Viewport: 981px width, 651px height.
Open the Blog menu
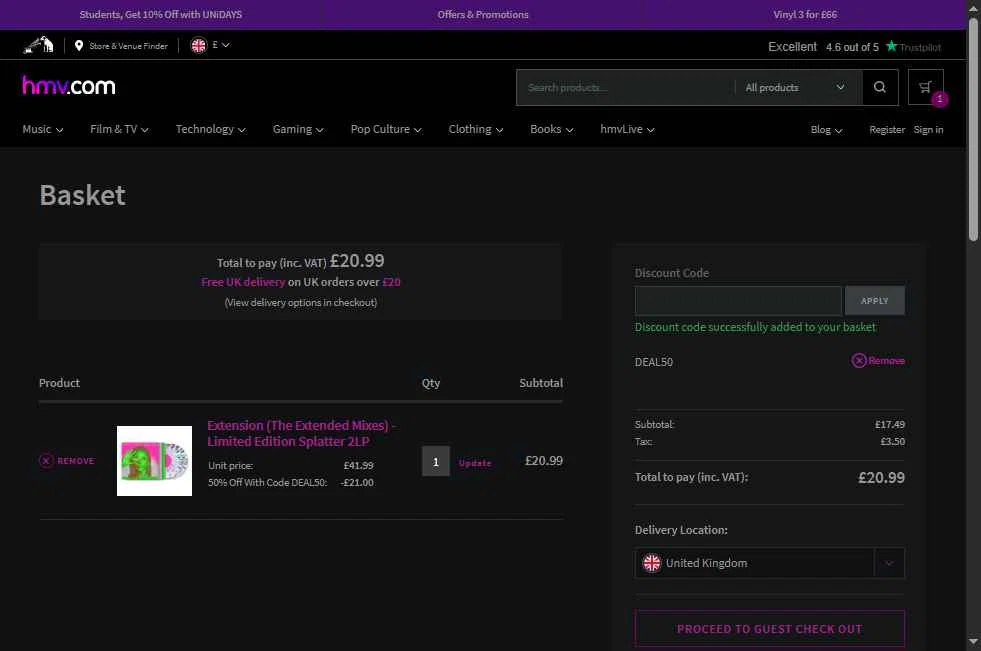(x=826, y=129)
